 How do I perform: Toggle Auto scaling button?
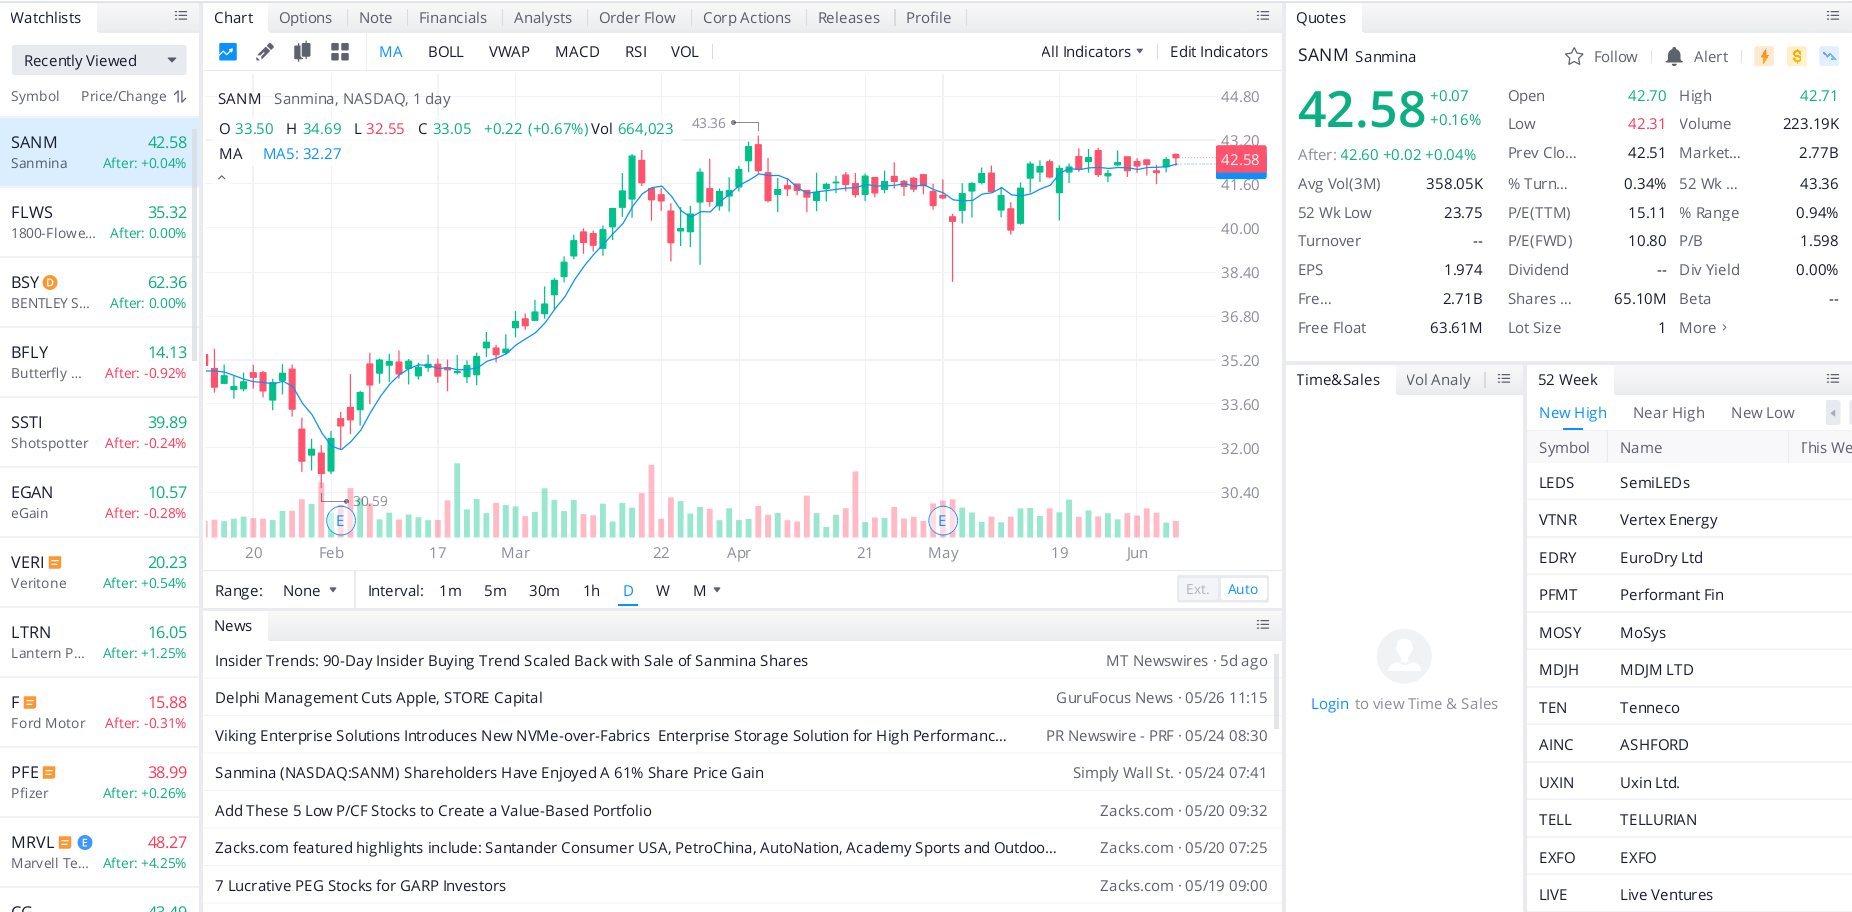[1243, 589]
